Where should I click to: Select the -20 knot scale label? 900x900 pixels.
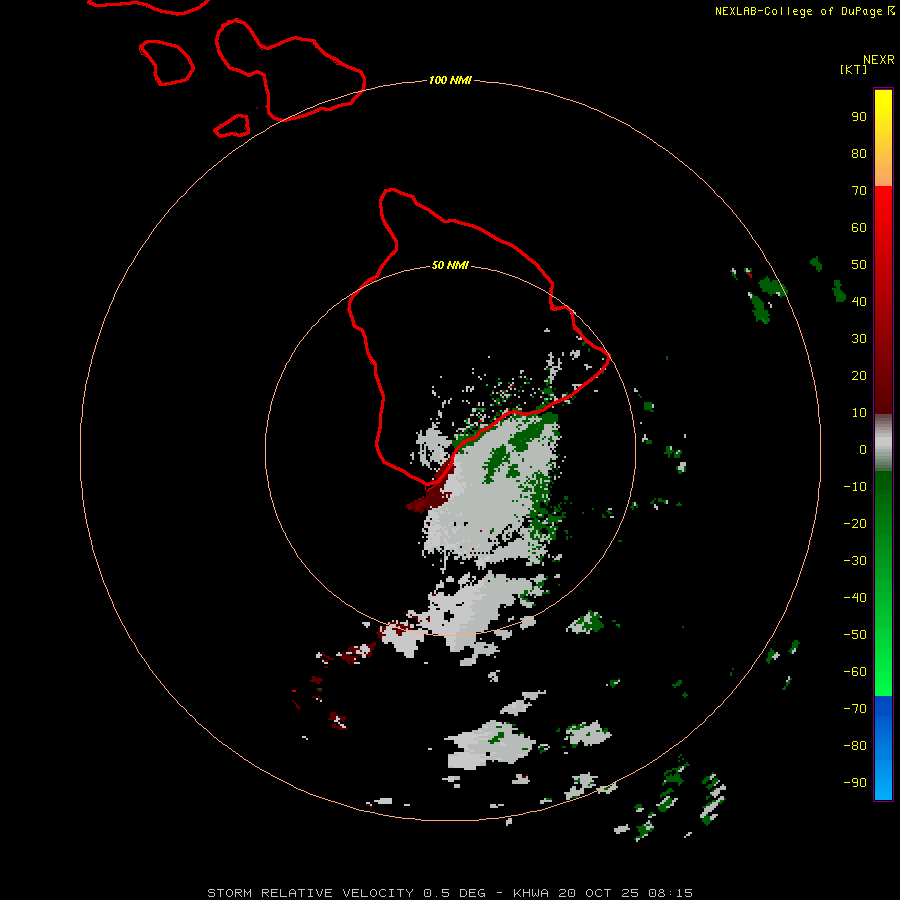tap(855, 523)
